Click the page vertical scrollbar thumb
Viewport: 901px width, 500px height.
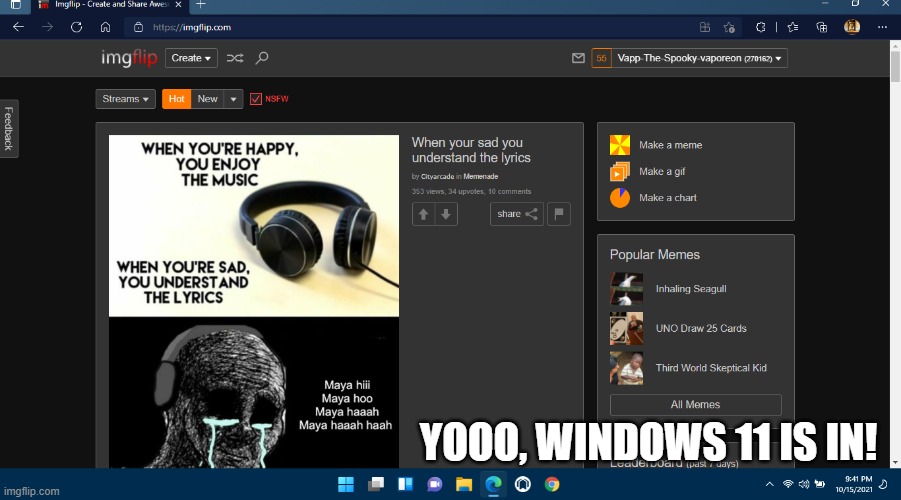tap(895, 66)
